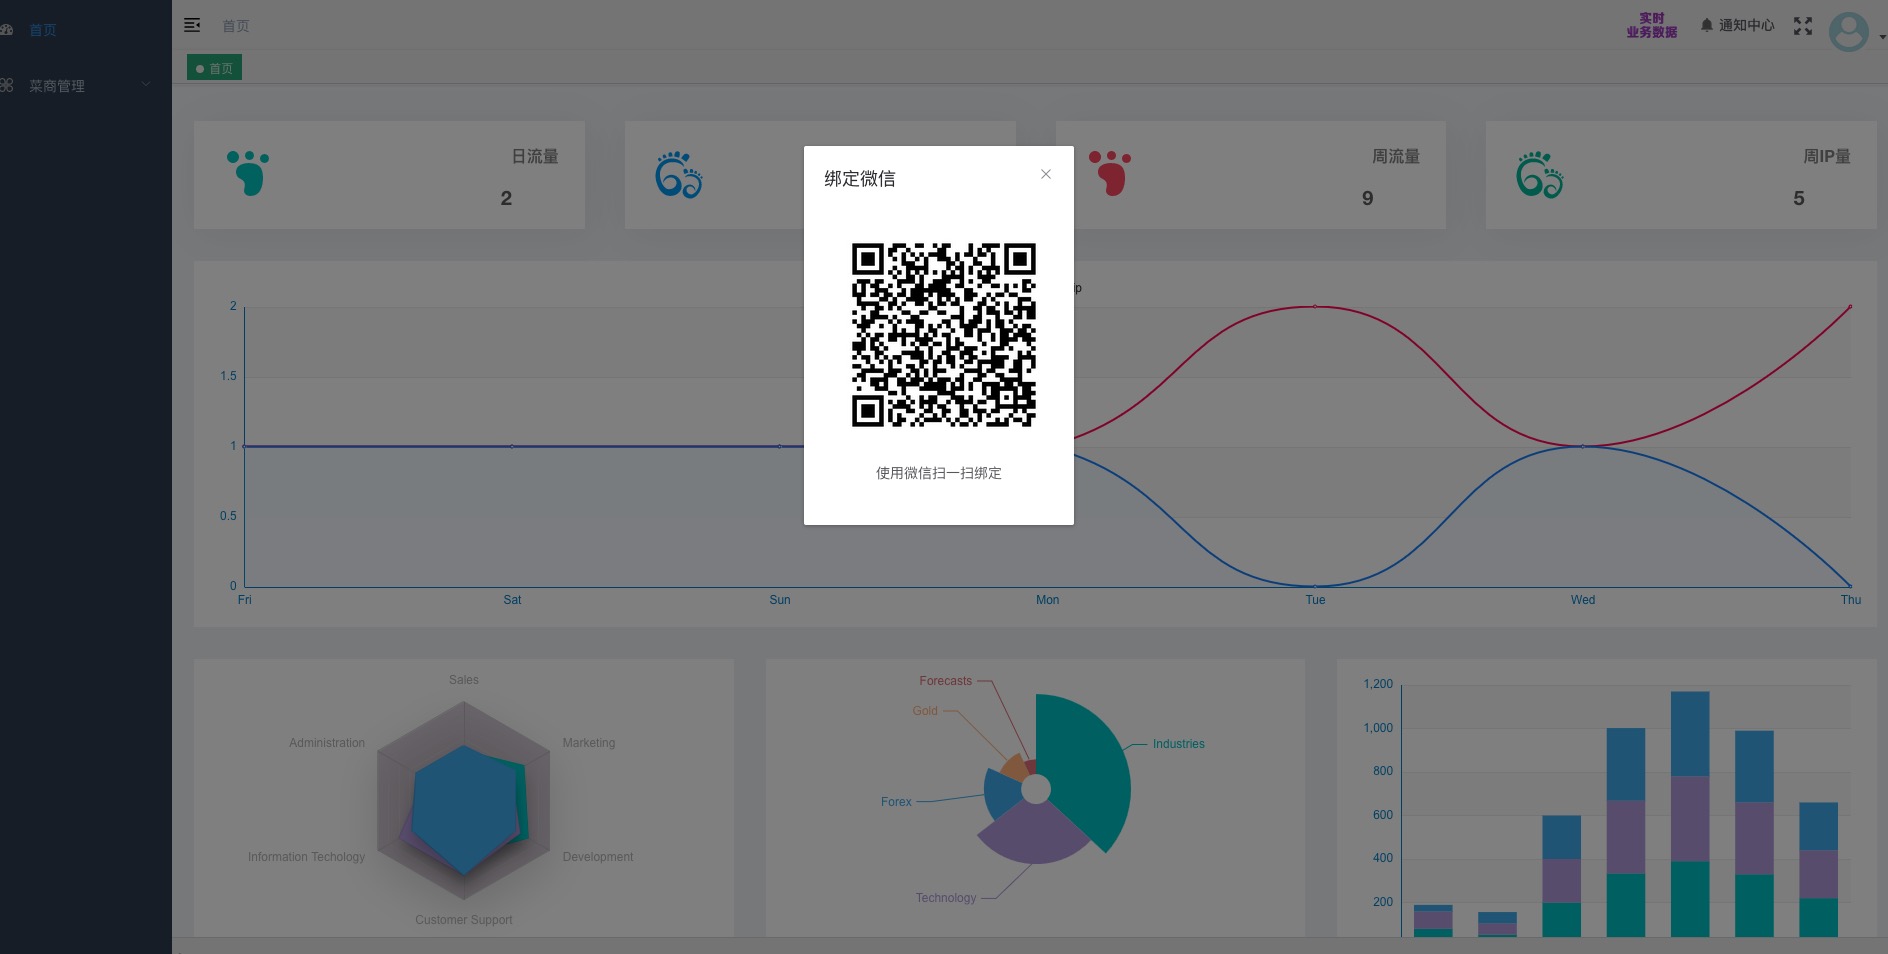
Task: Click the Industries pie chart label
Action: tap(1178, 744)
